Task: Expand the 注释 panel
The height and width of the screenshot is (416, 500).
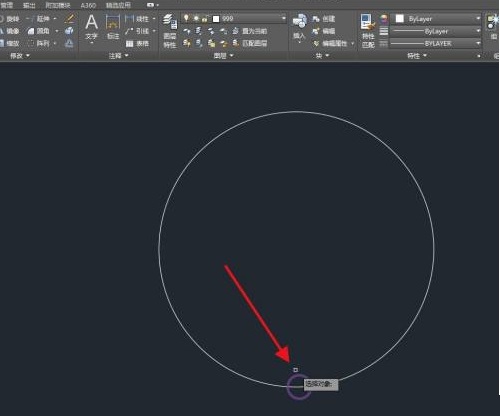Action: pos(118,56)
